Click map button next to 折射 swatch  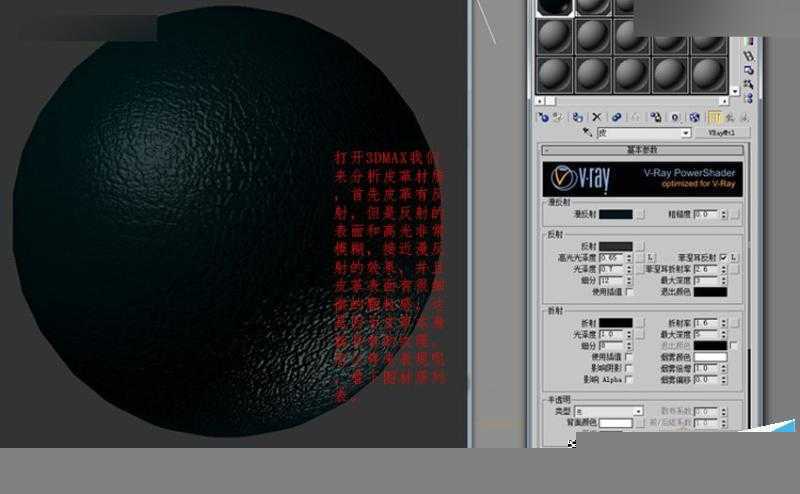640,323
